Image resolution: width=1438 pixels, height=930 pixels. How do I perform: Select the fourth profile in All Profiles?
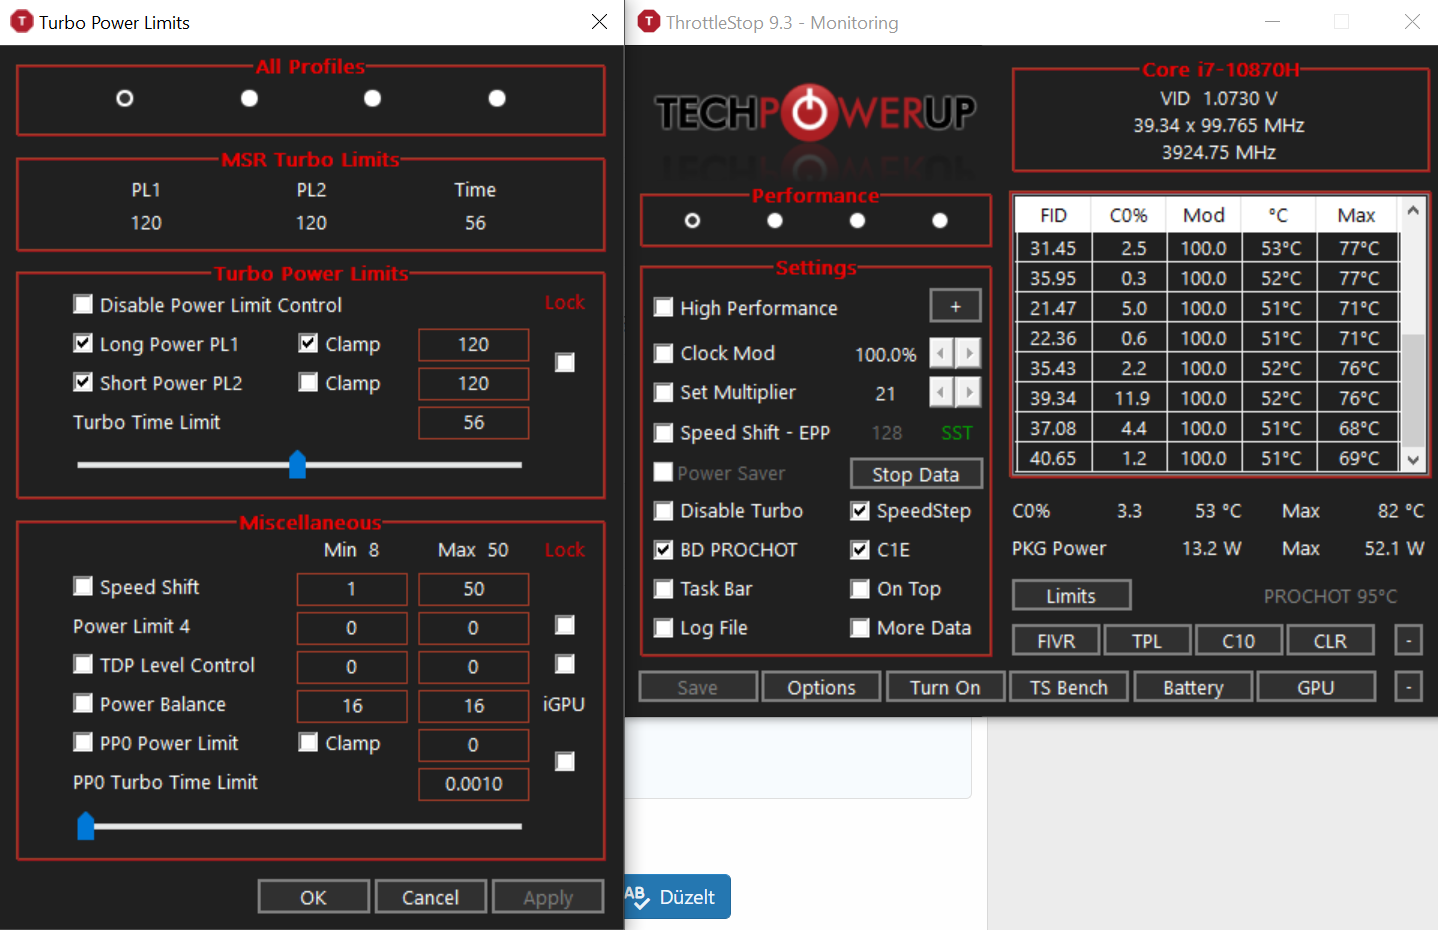pyautogui.click(x=497, y=98)
